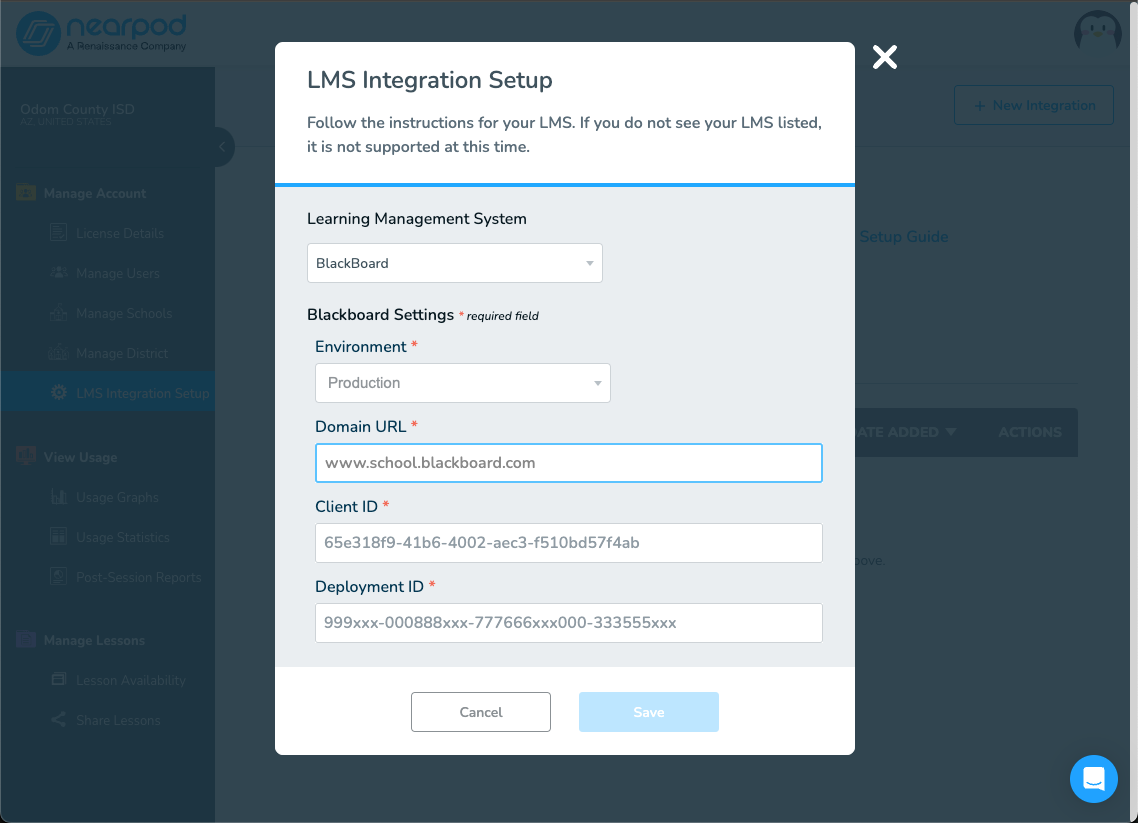Image resolution: width=1138 pixels, height=823 pixels.
Task: Open Usage Statistics page
Action: coord(123,537)
